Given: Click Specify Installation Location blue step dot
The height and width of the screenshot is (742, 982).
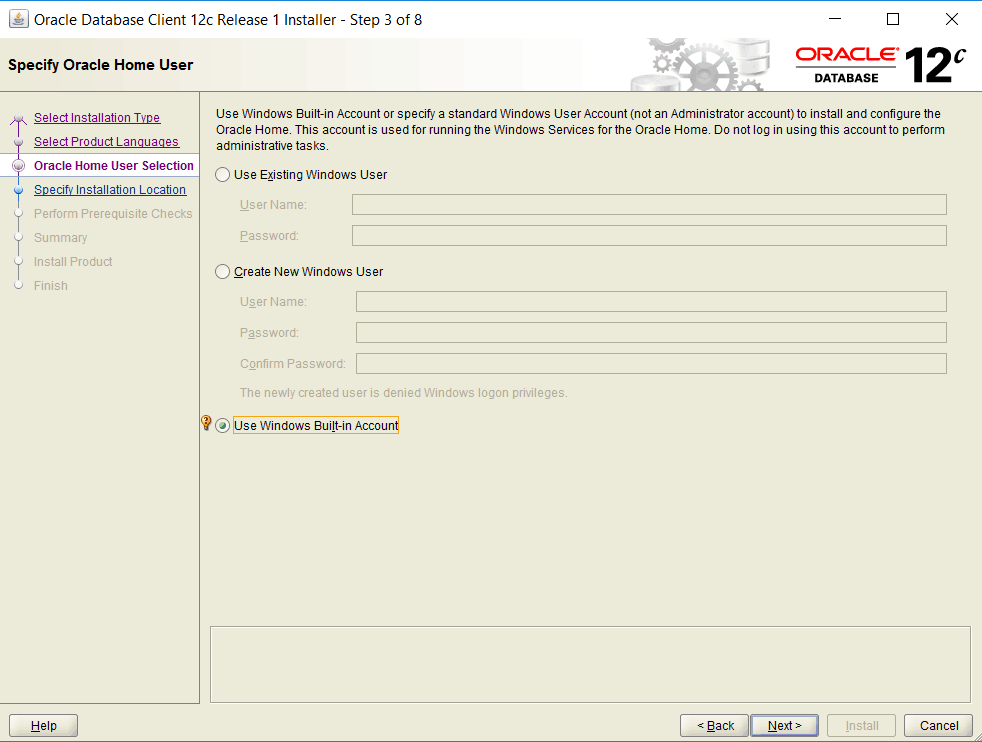Looking at the screenshot, I should pos(19,190).
